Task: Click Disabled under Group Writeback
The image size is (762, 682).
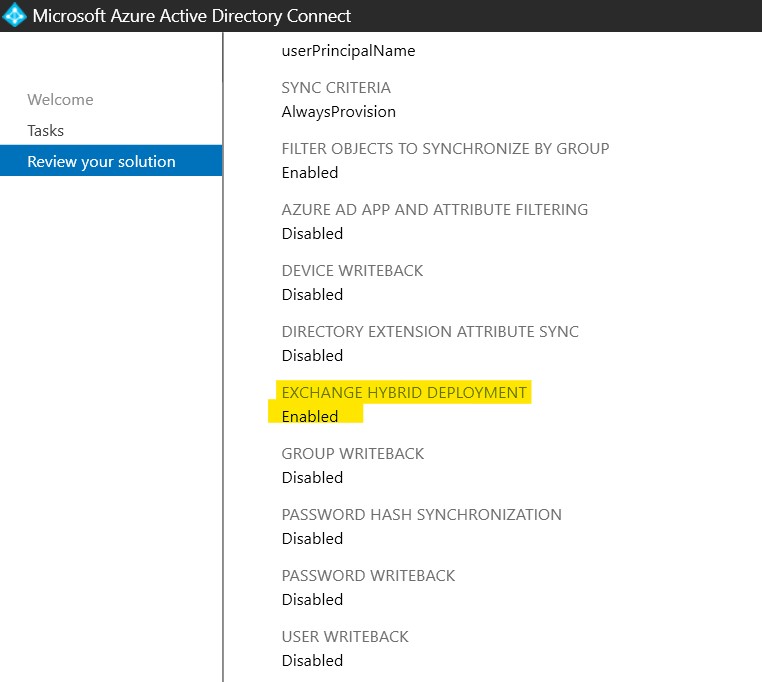Action: tap(312, 478)
